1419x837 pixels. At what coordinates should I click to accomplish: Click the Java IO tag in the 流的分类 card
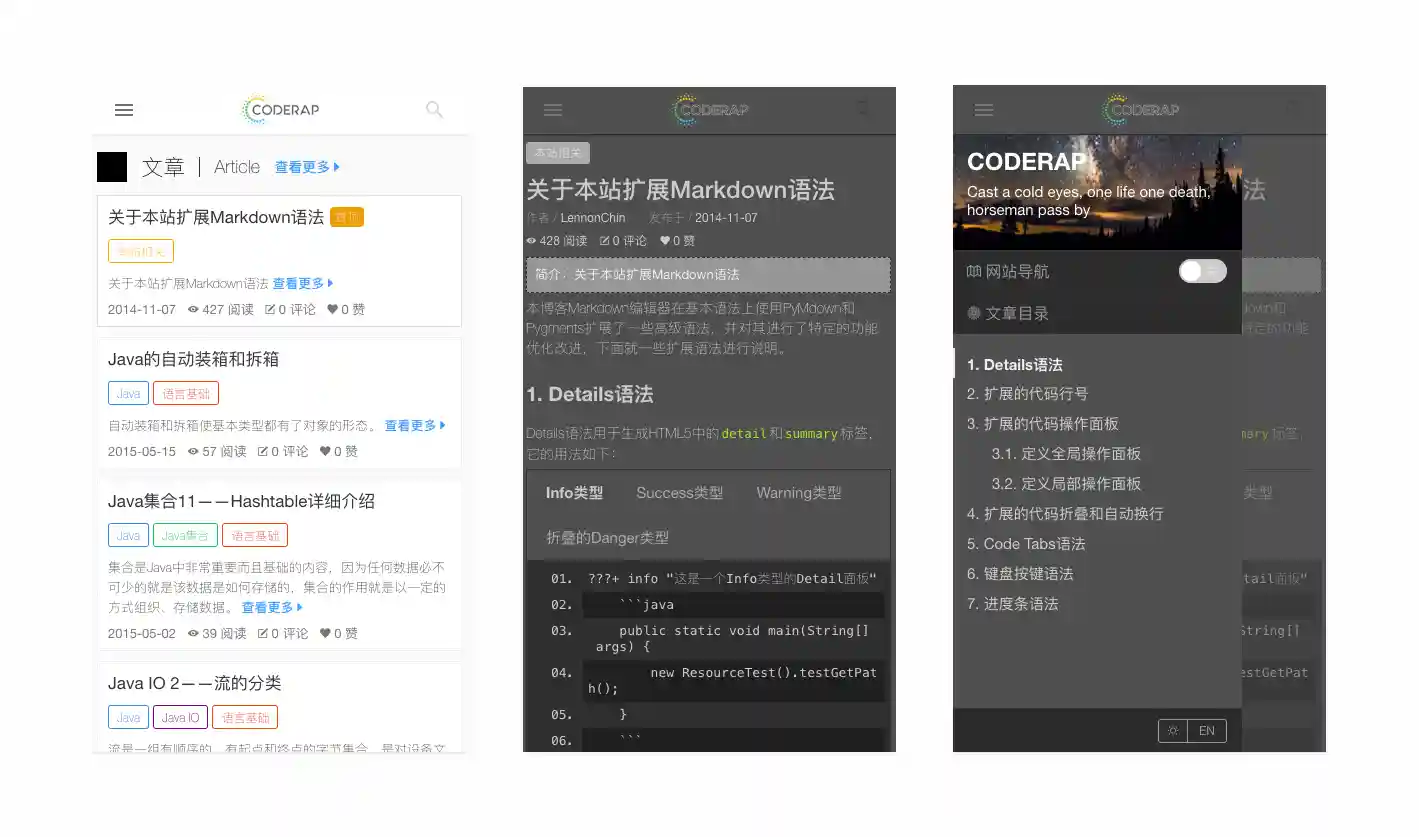pos(180,718)
